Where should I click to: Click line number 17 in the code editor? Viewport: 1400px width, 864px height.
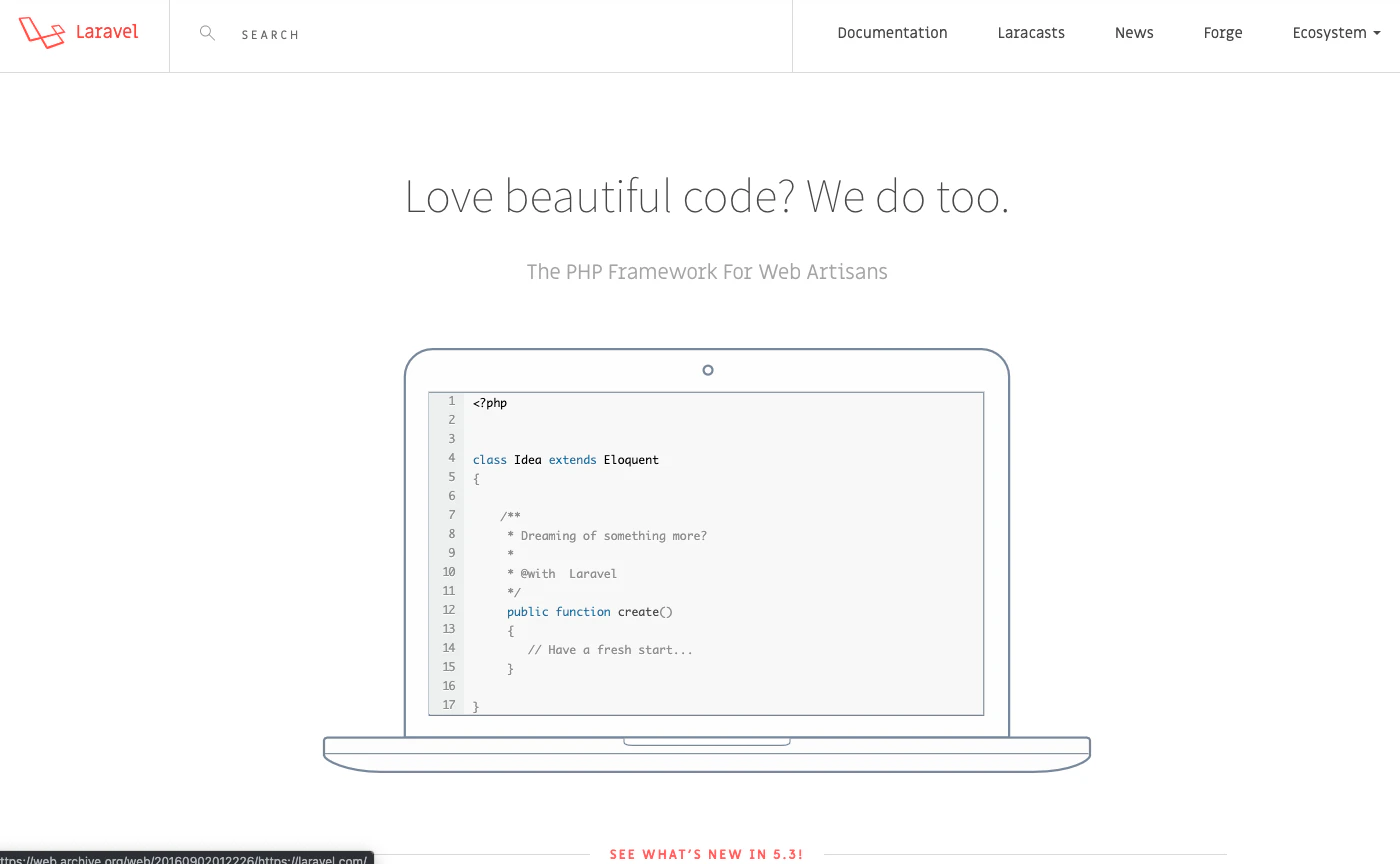point(449,705)
